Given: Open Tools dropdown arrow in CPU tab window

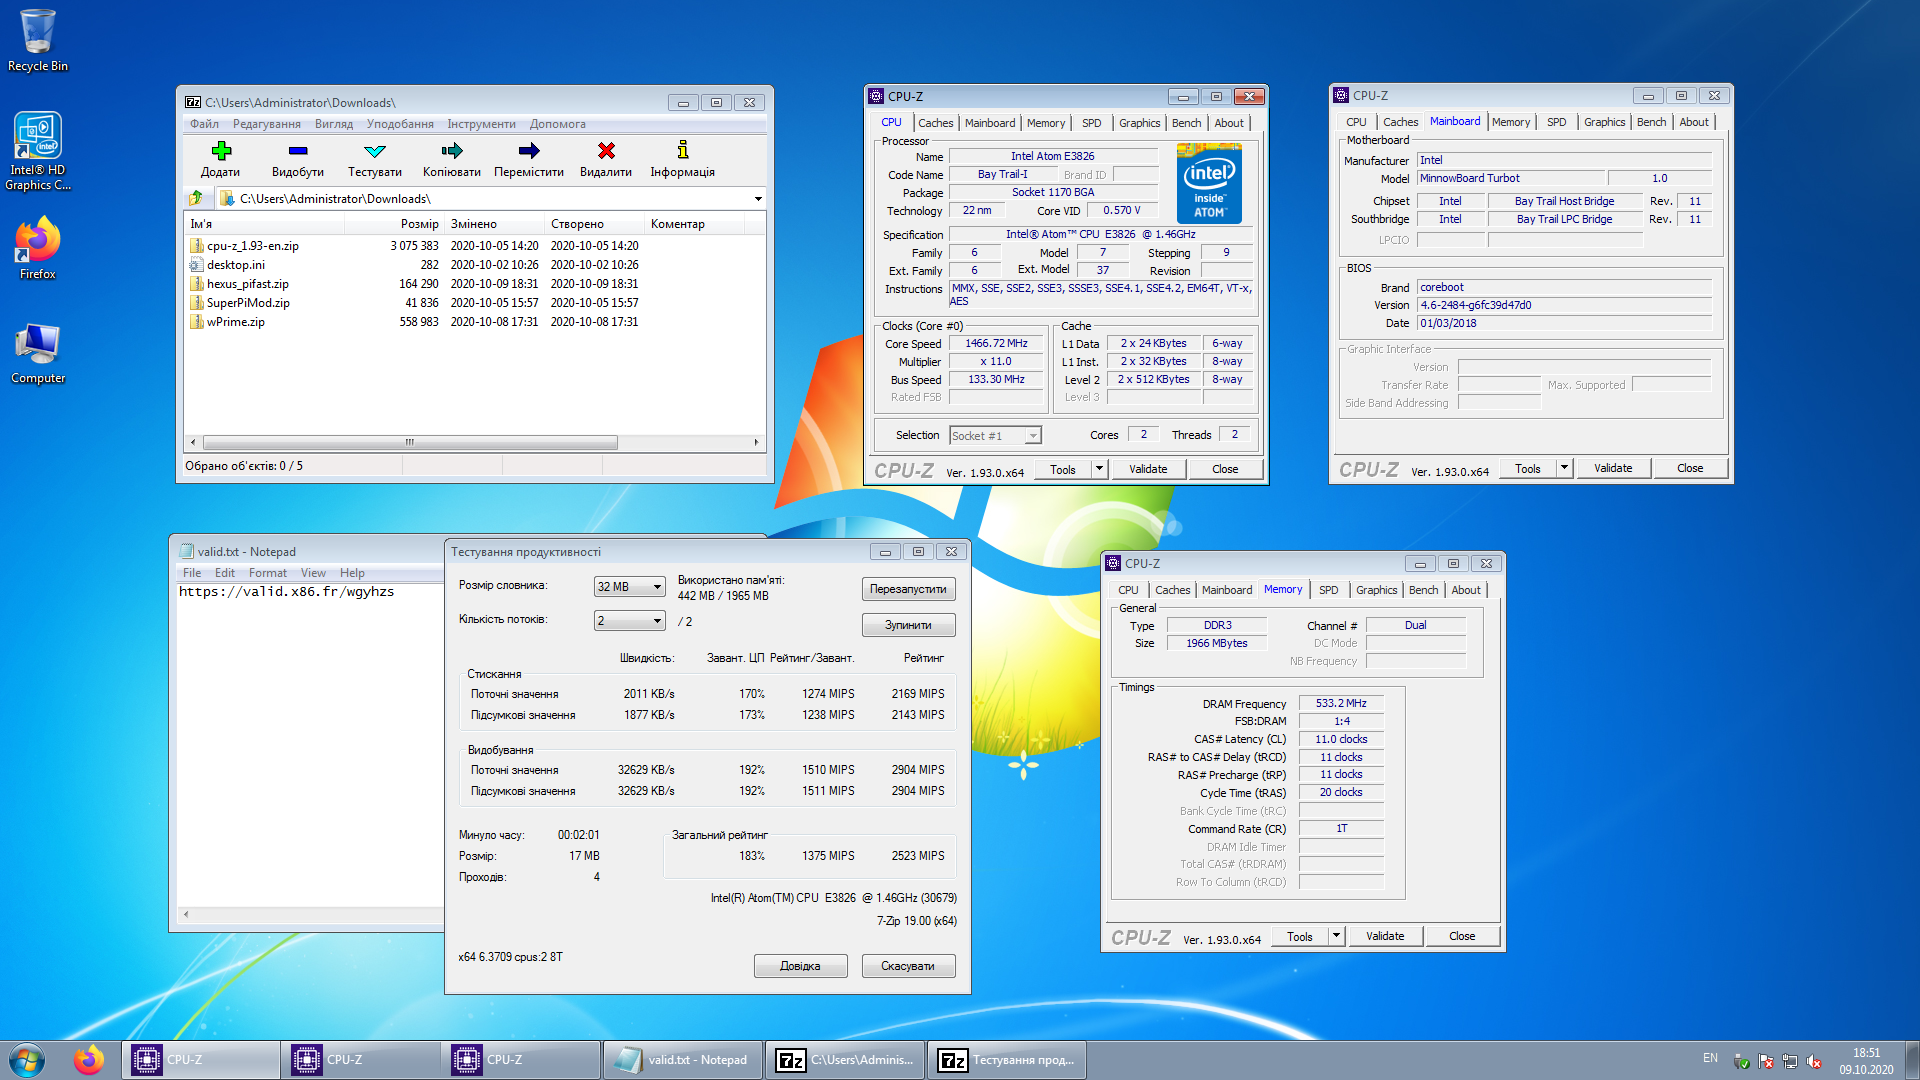Looking at the screenshot, I should tap(1099, 469).
